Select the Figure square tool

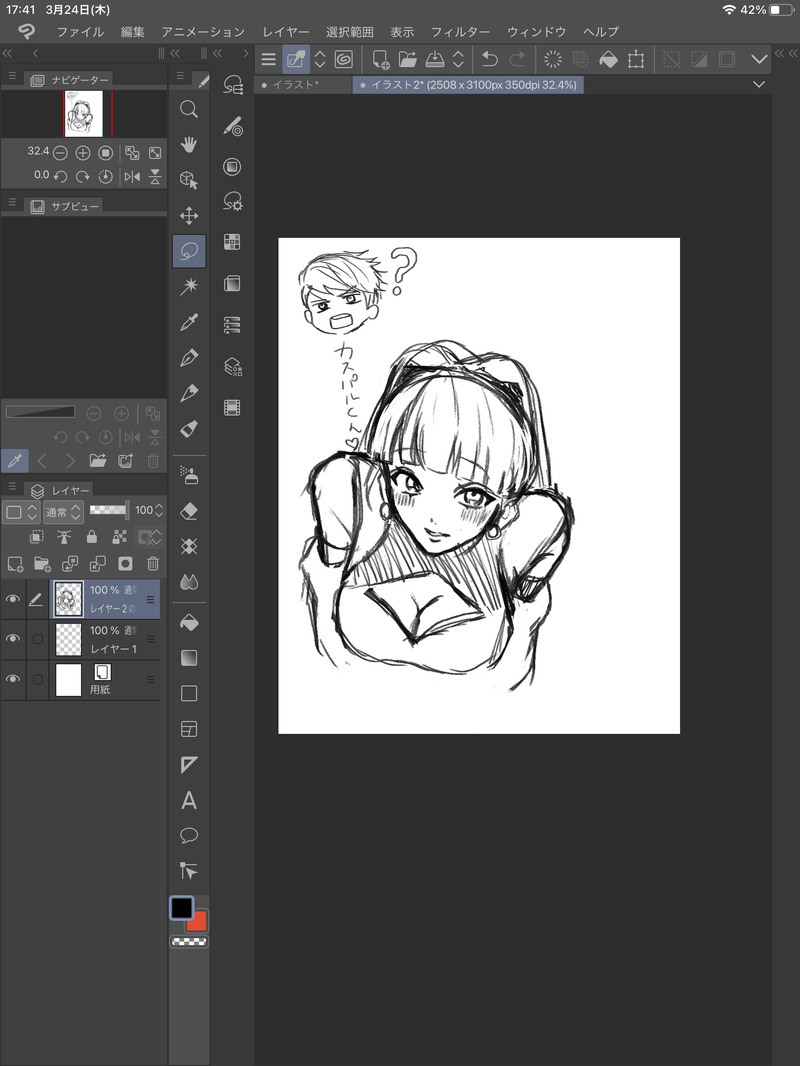click(x=189, y=693)
